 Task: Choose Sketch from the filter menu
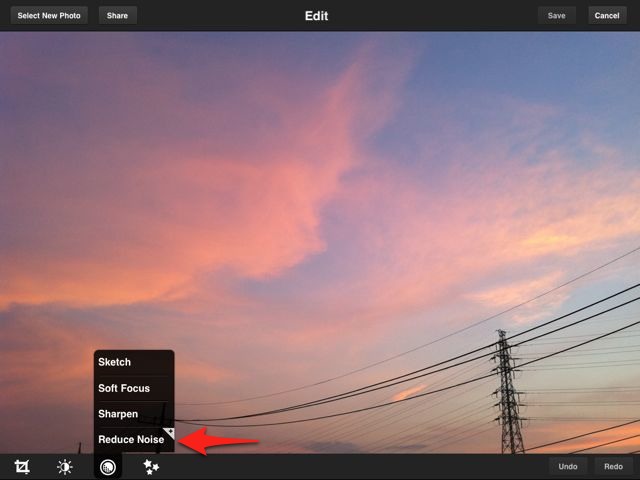point(134,362)
